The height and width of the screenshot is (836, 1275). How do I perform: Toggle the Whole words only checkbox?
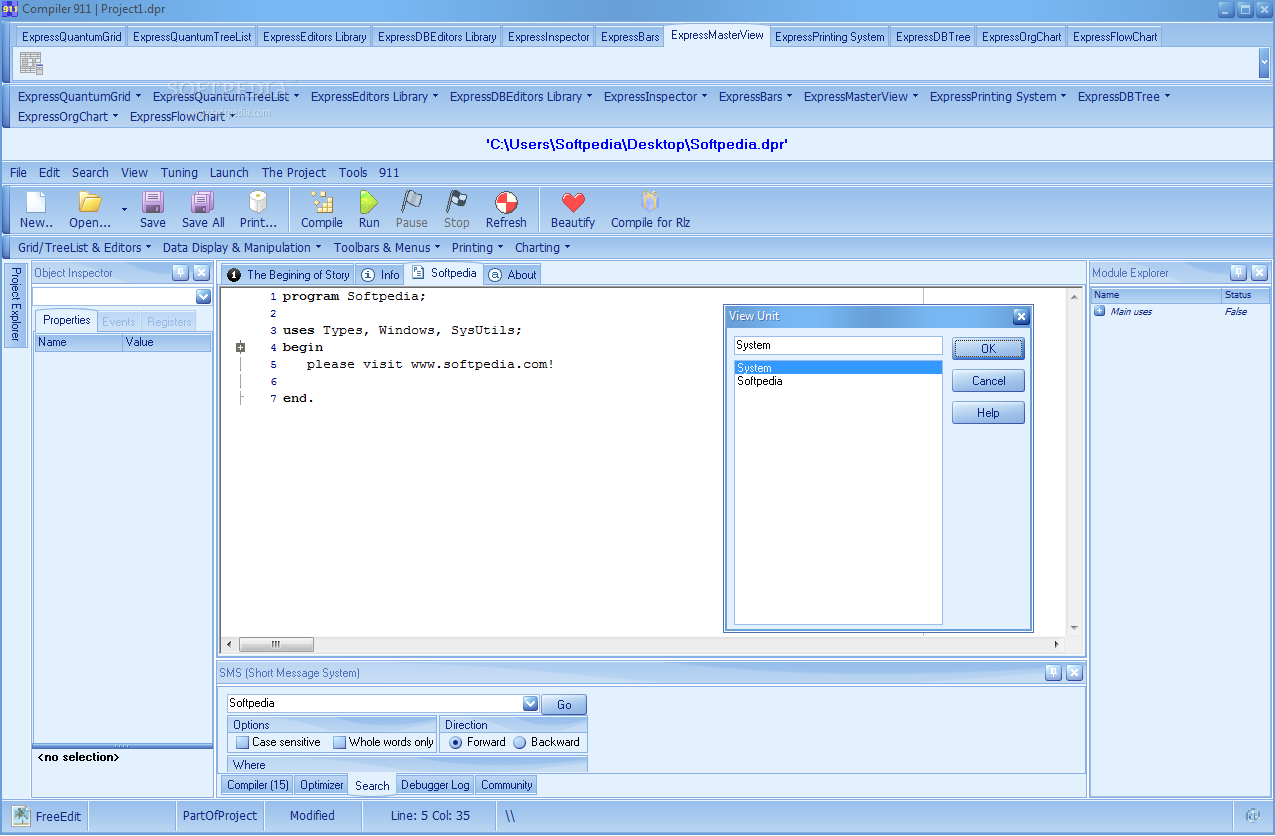[x=339, y=742]
